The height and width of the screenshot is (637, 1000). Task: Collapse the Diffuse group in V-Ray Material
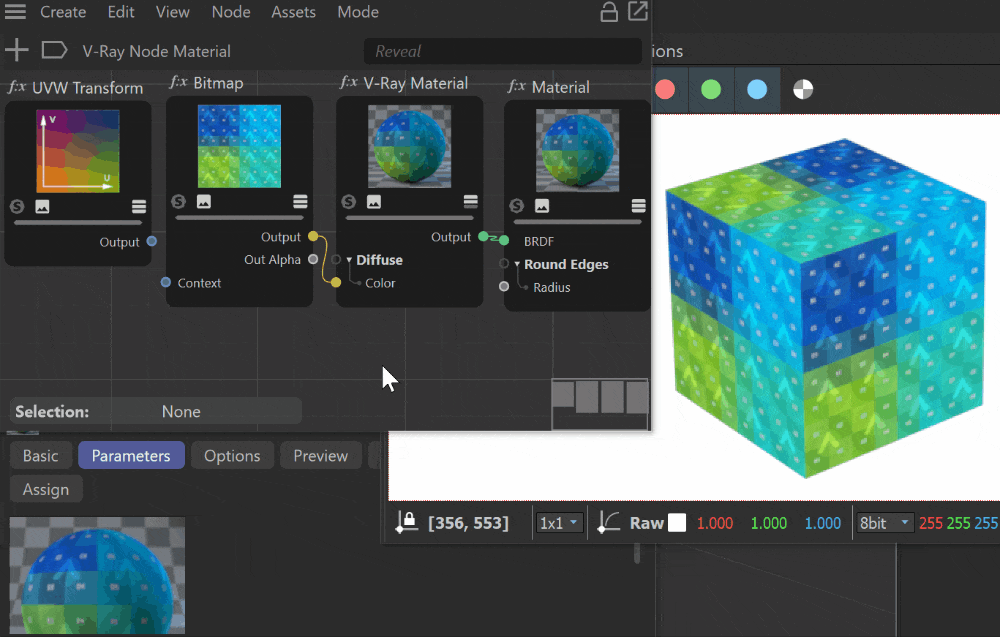pos(349,260)
